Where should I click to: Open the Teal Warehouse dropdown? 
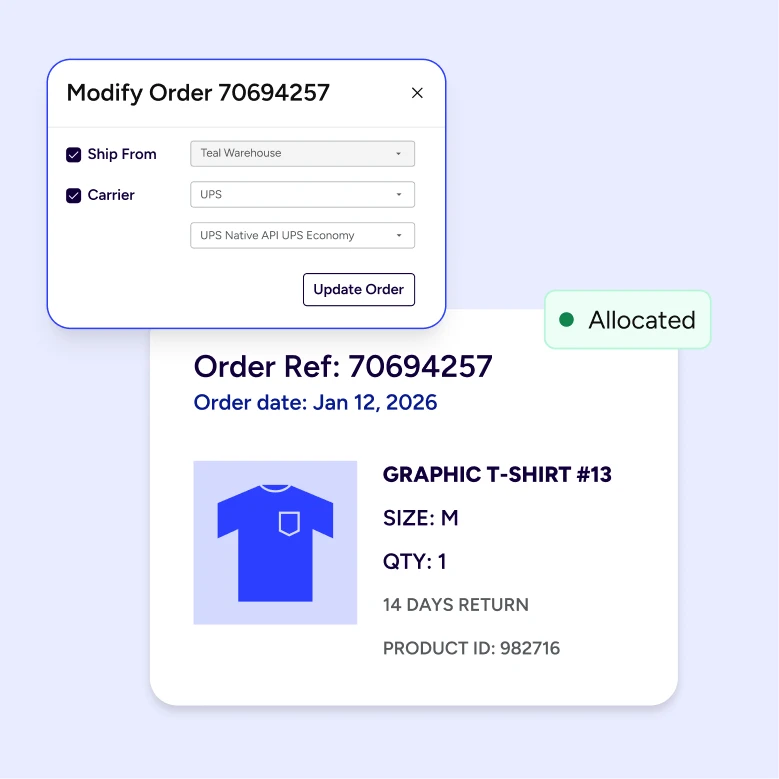[x=302, y=154]
